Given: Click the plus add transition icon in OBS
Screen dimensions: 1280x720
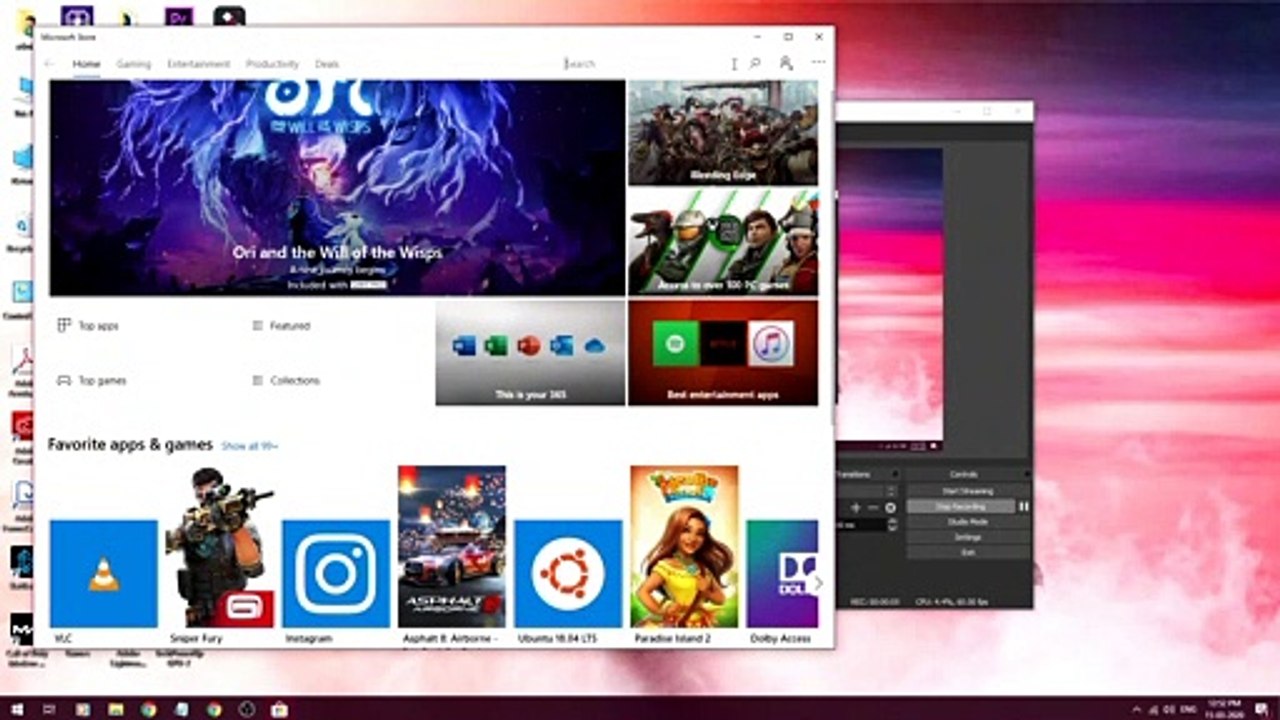Looking at the screenshot, I should pos(855,508).
